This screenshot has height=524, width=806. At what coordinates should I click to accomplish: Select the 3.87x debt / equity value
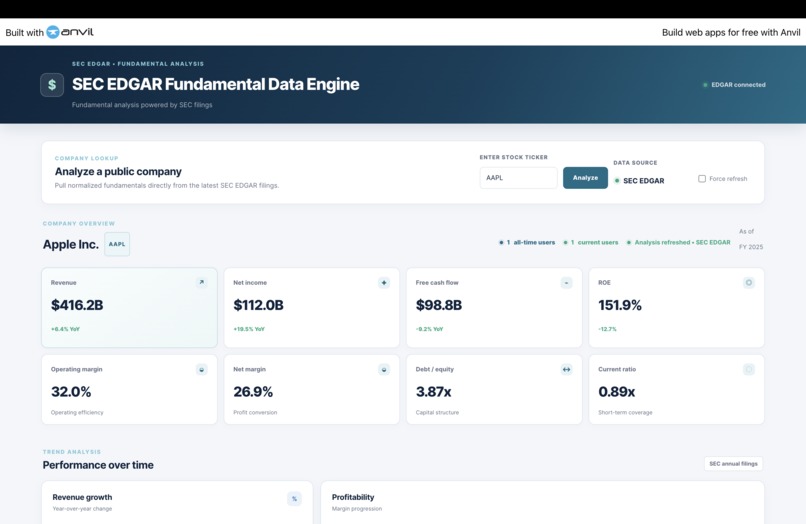click(433, 392)
